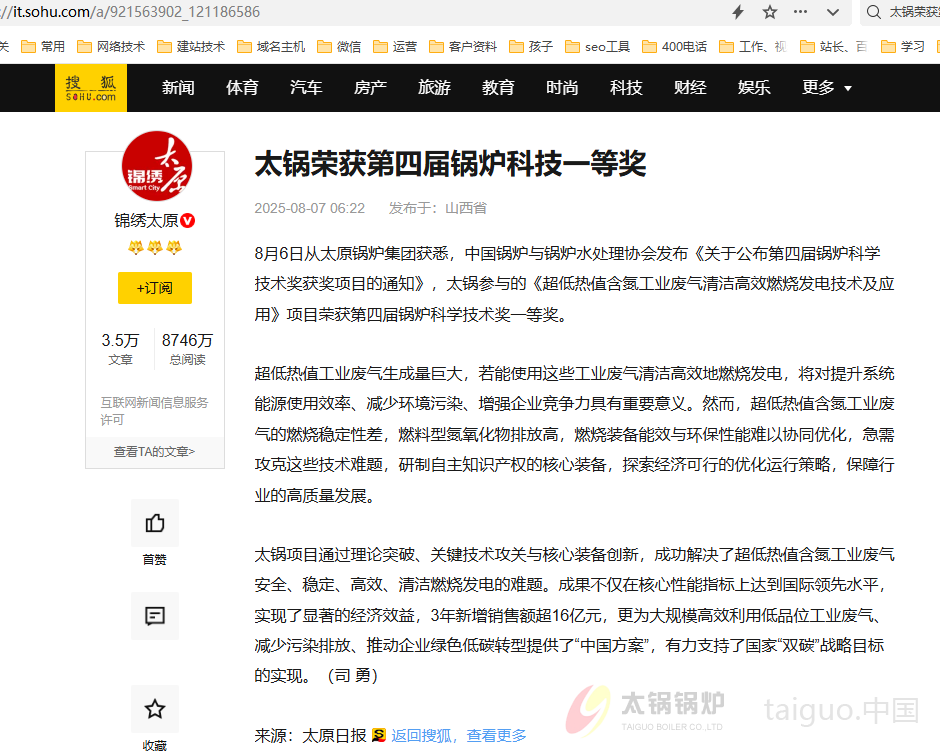The height and width of the screenshot is (756, 940).
Task: Click the 首赞 thumbs-up icon
Action: tap(154, 522)
